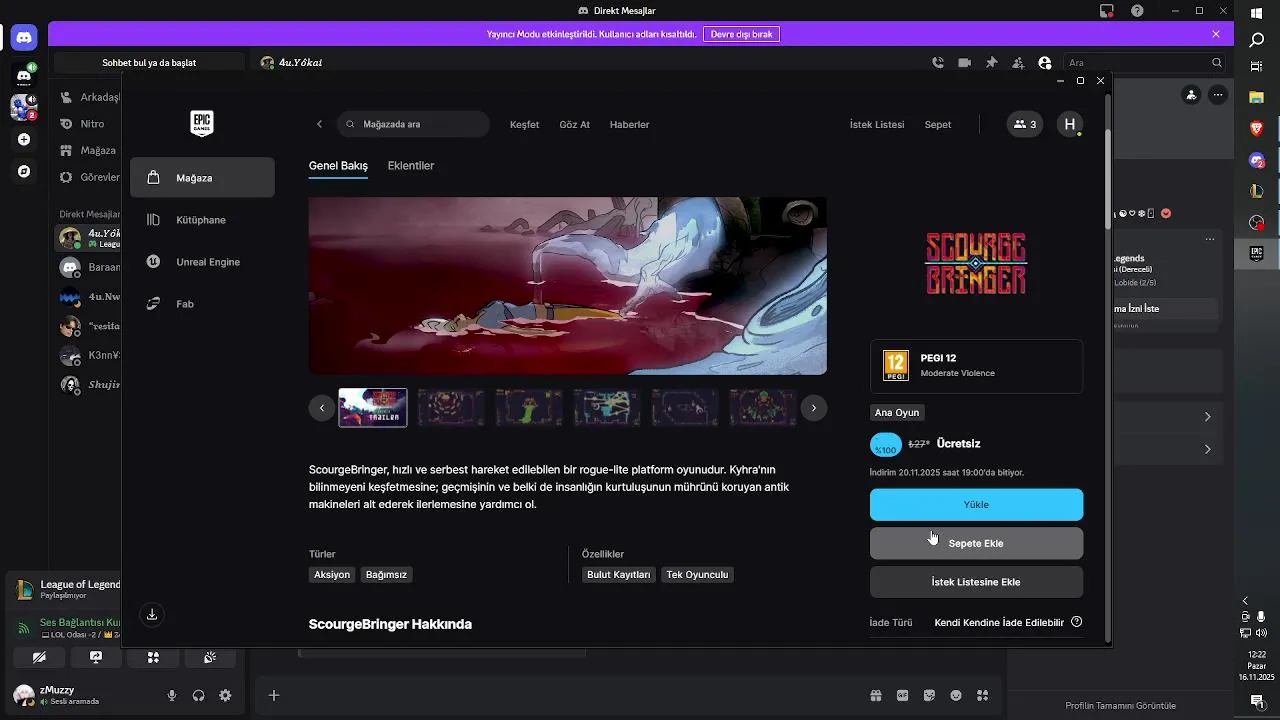Expand the first chevron row in Discord profile

click(x=1207, y=416)
